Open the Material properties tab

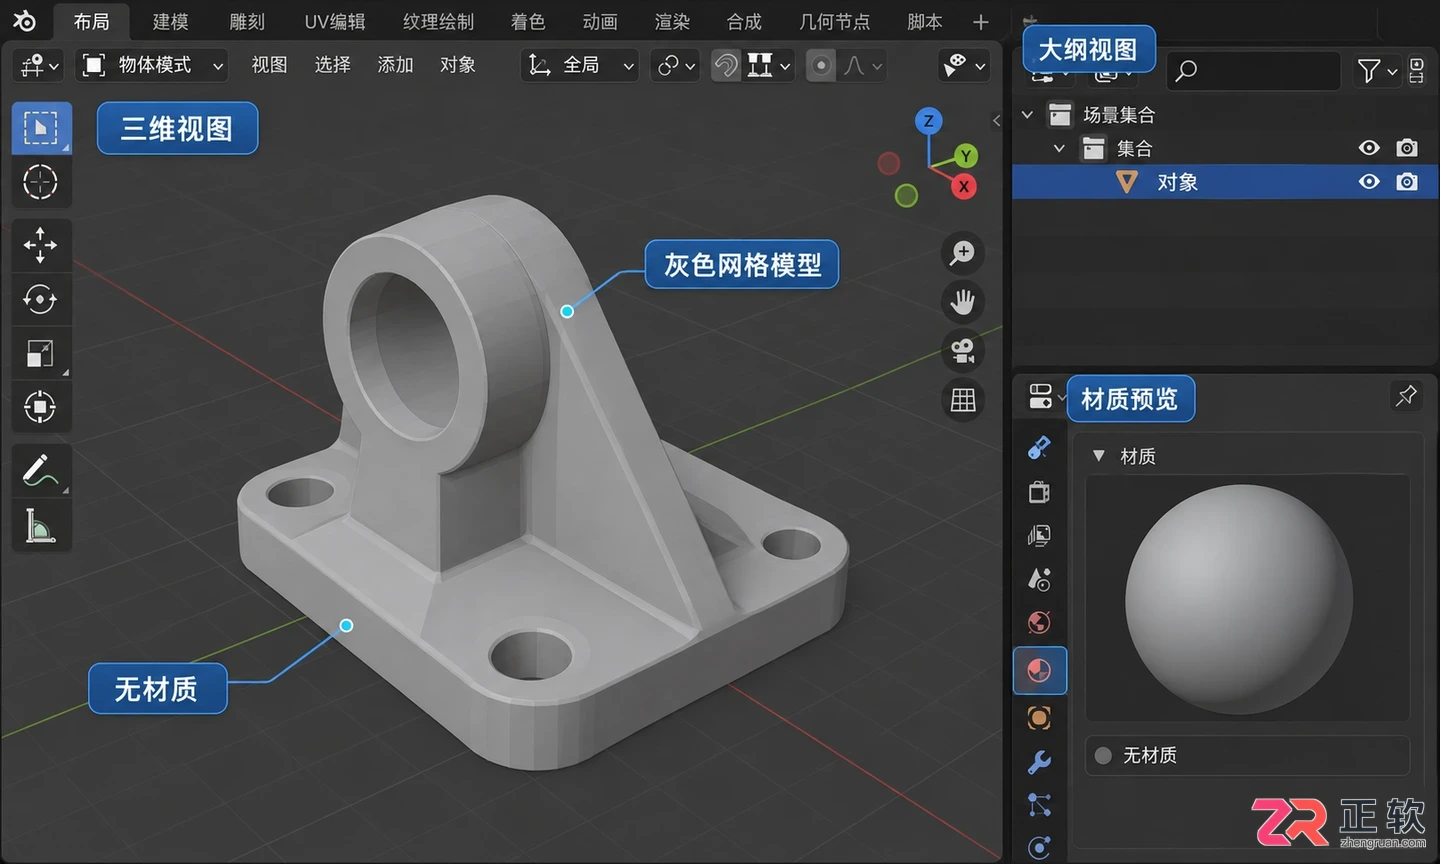[x=1039, y=670]
